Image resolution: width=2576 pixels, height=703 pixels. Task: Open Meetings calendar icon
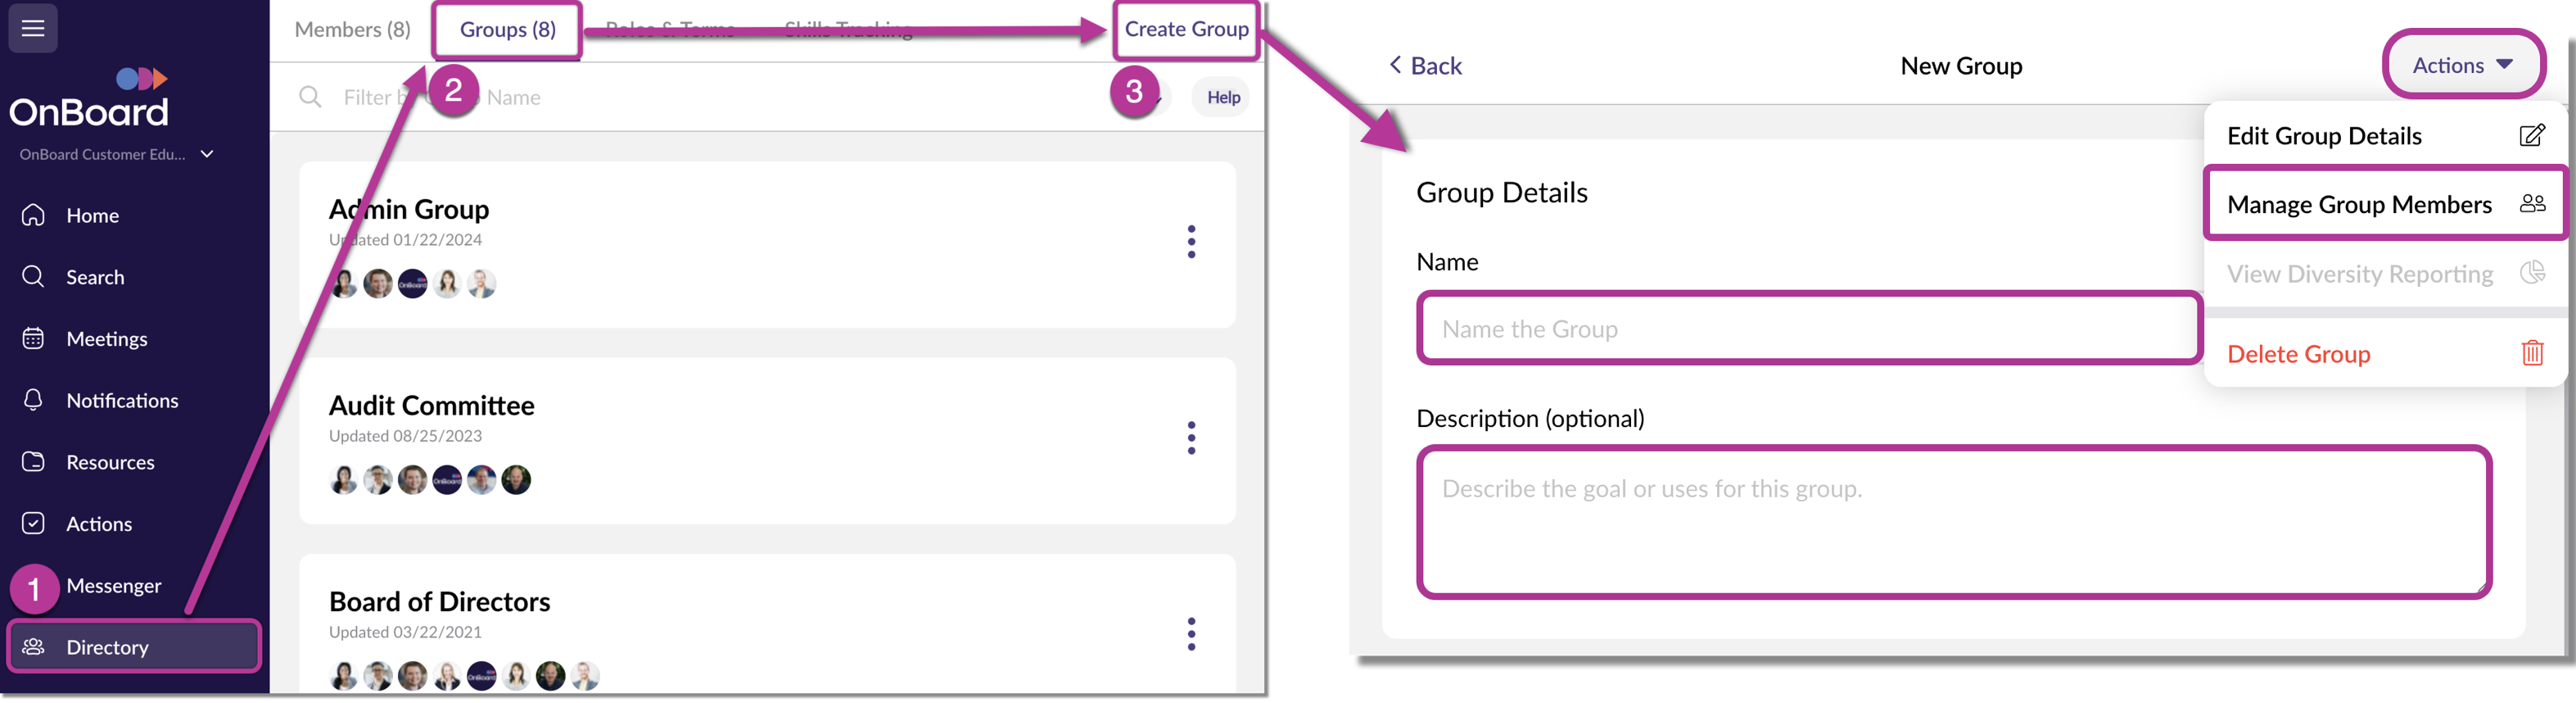33,338
